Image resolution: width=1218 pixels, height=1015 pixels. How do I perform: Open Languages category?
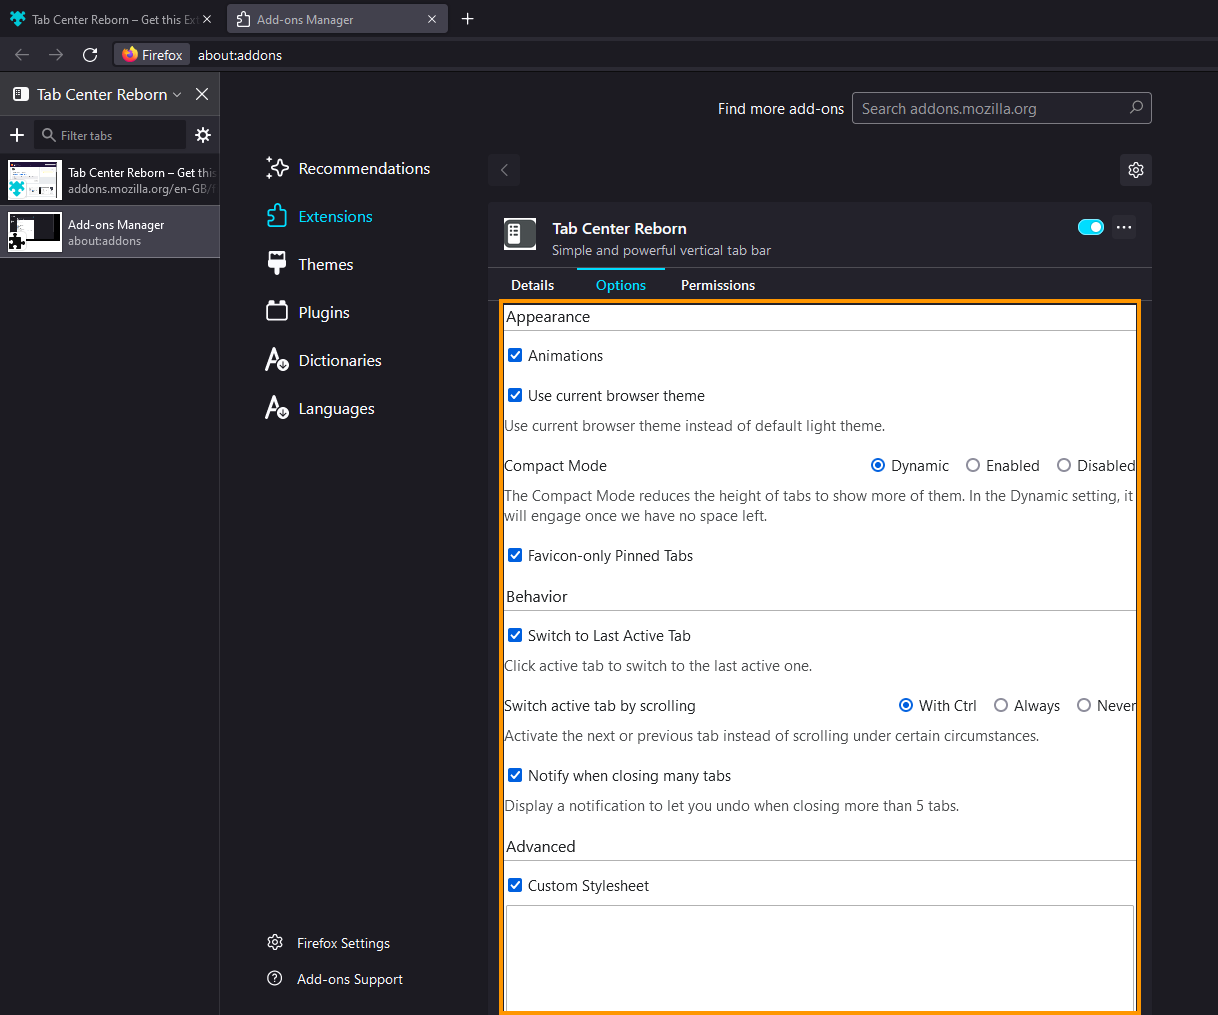click(320, 408)
